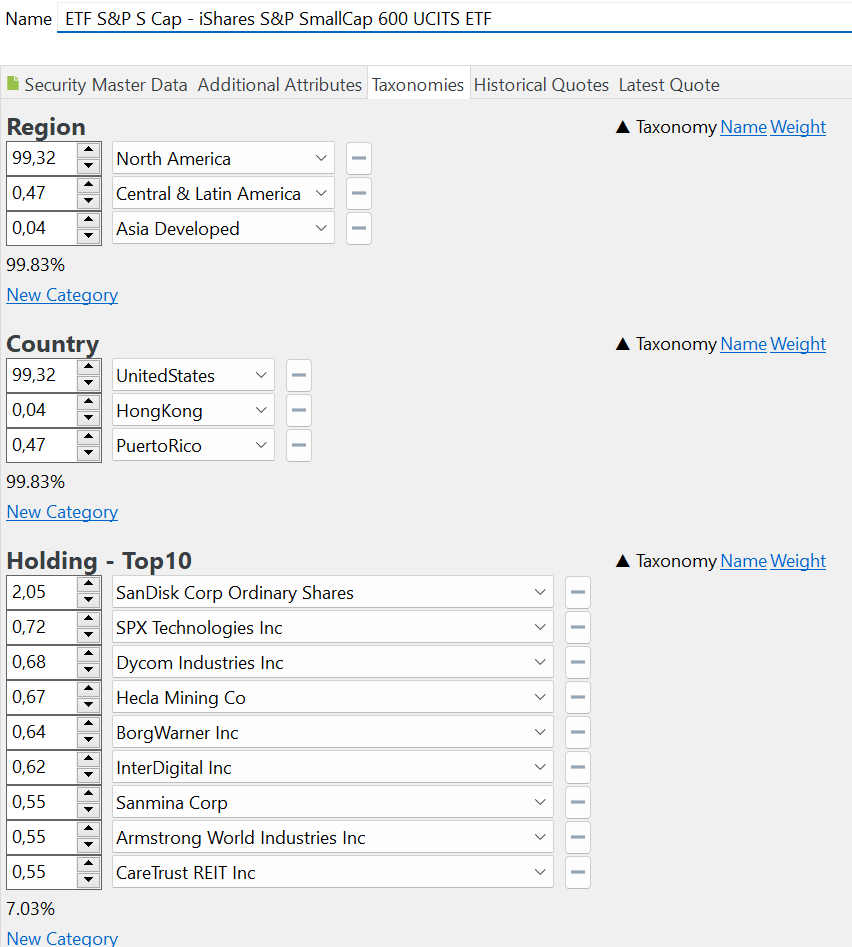Remove the Asia Developed region row
Screen dimensions: 852x947
(359, 229)
